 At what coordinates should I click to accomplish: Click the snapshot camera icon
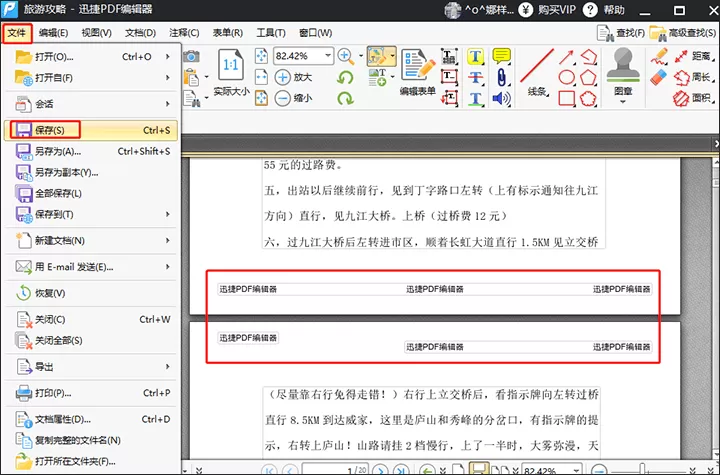[191, 57]
